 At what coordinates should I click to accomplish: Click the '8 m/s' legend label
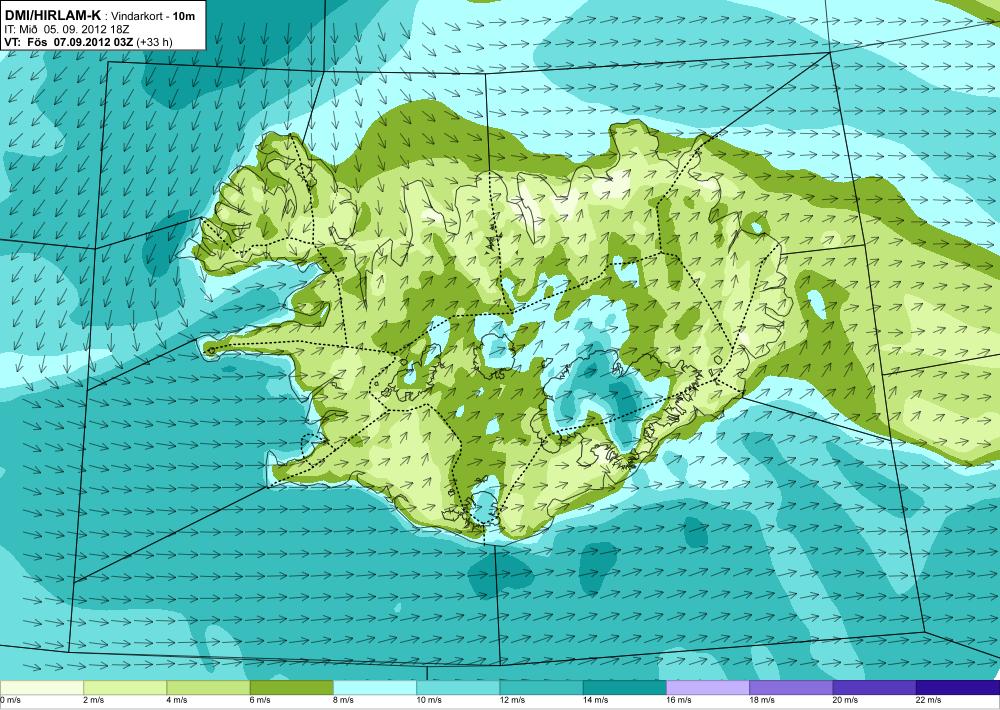[344, 700]
